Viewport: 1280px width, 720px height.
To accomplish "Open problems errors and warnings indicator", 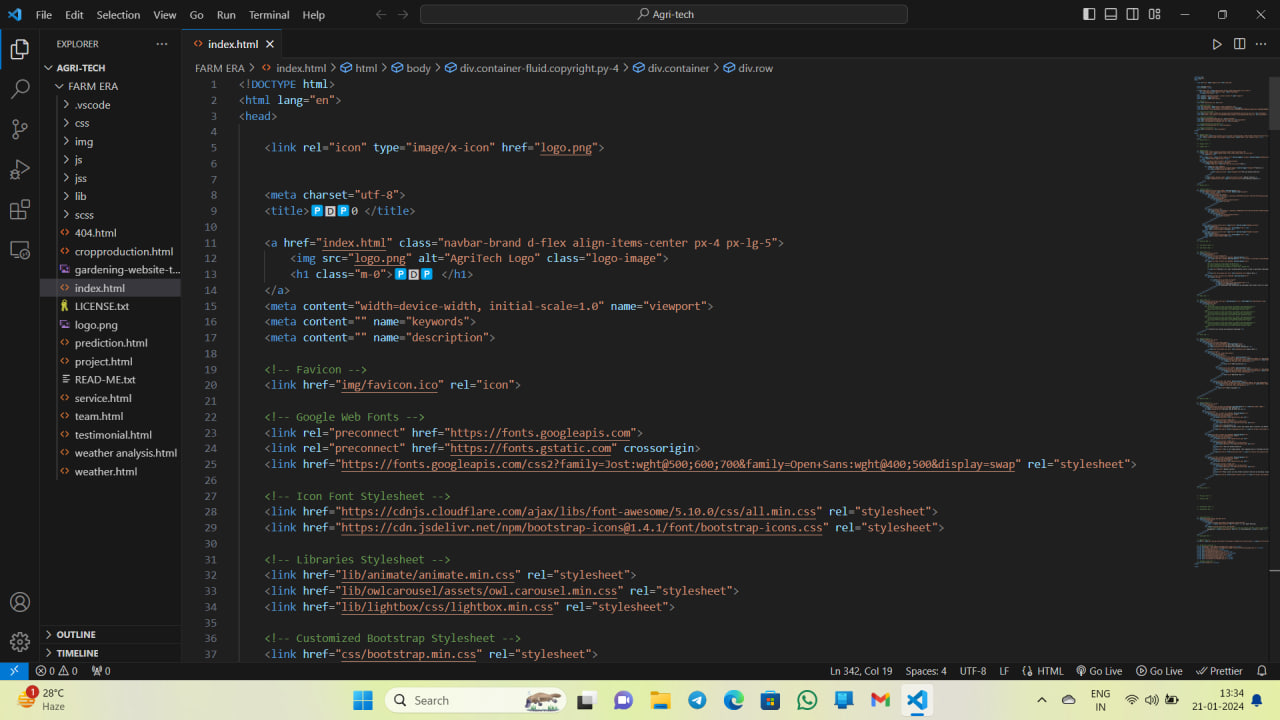I will coord(56,671).
